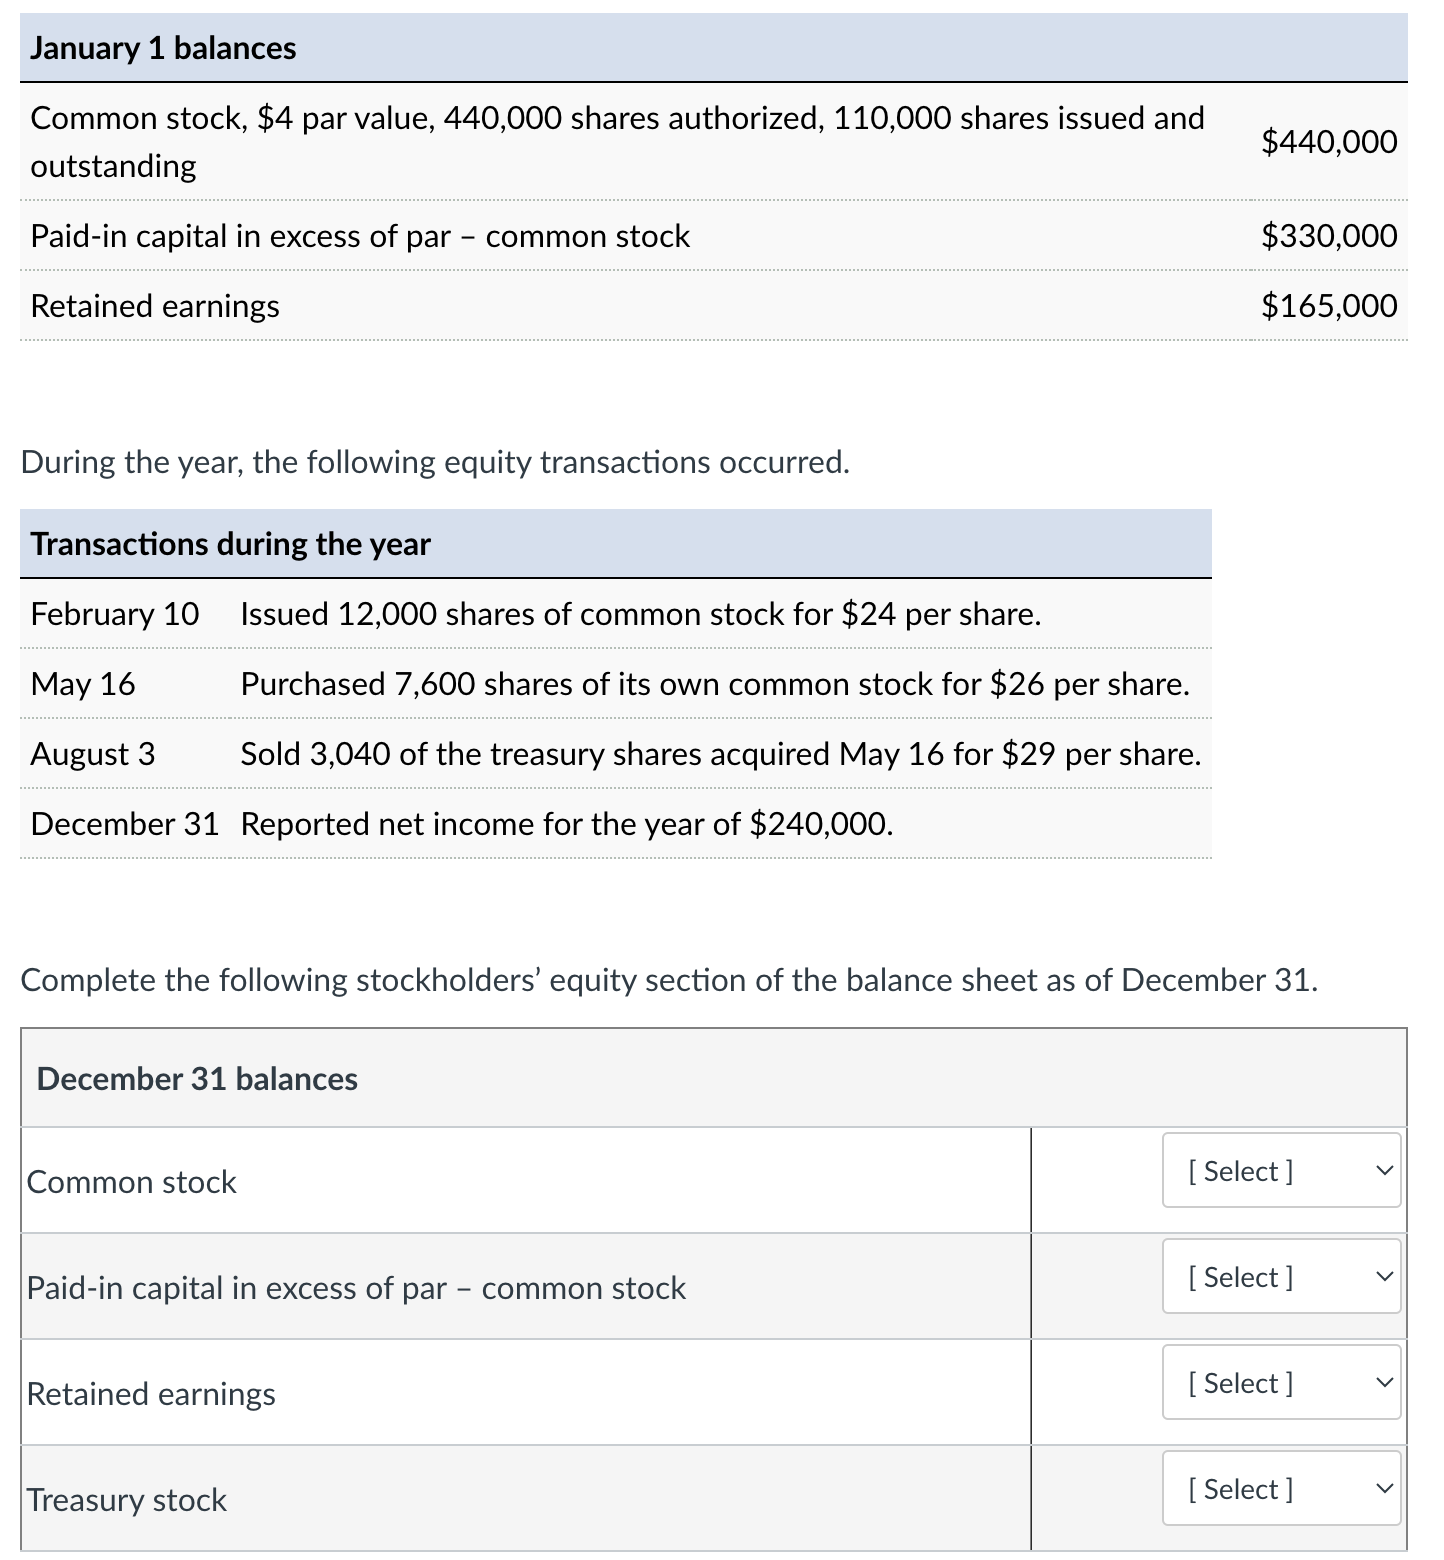Click the Treasury stock dropdown chevron
The image size is (1444, 1560).
(1384, 1489)
